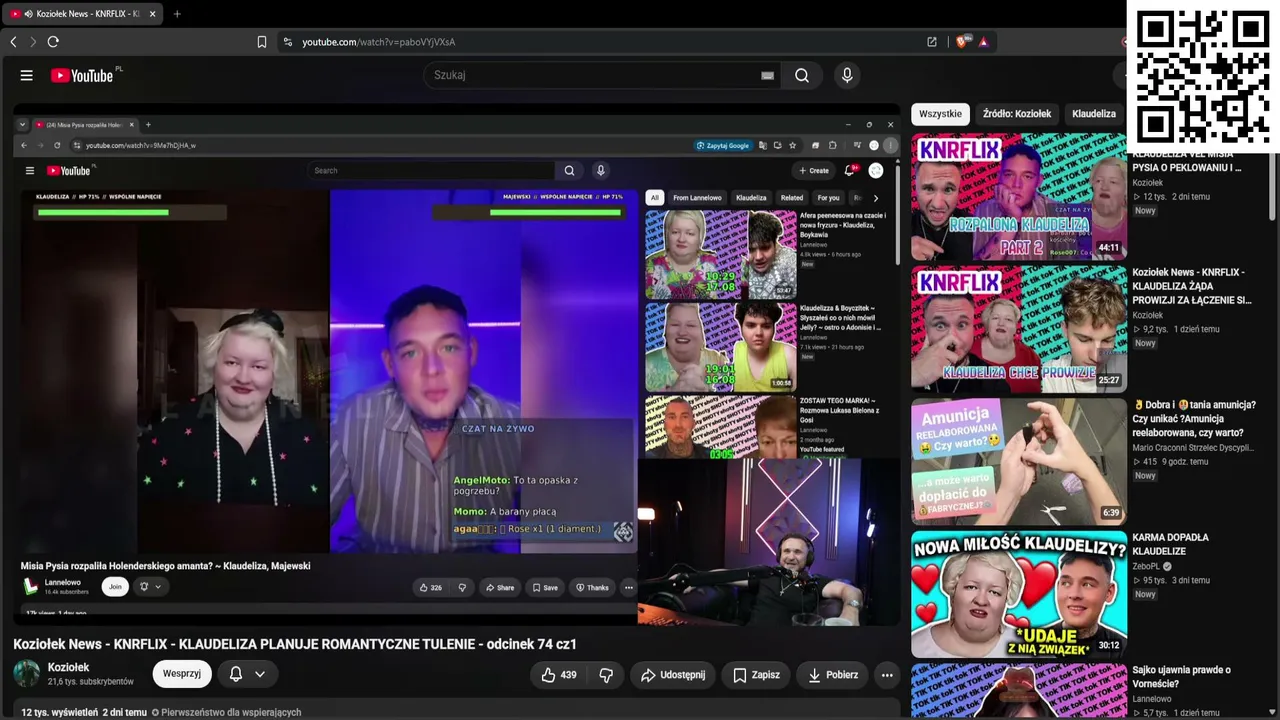Open the Amunicja reelaborowana thumbnail
This screenshot has height=720, width=1280.
click(x=1019, y=461)
